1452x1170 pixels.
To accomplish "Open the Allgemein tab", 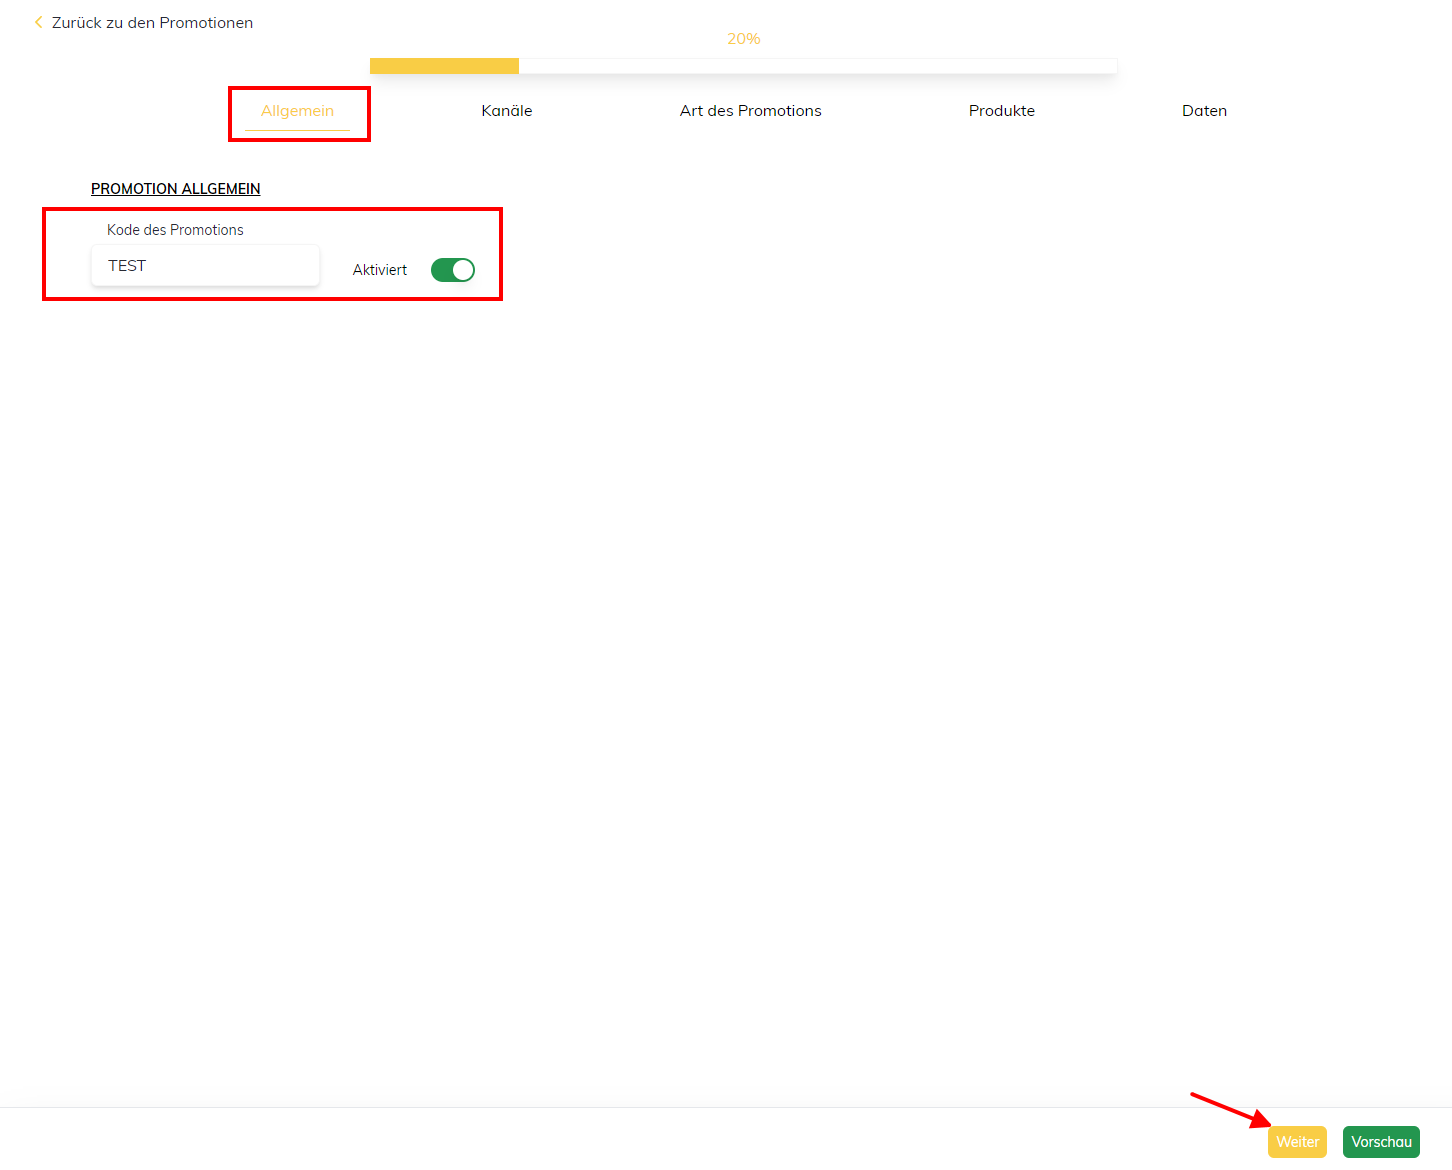I will click(297, 111).
